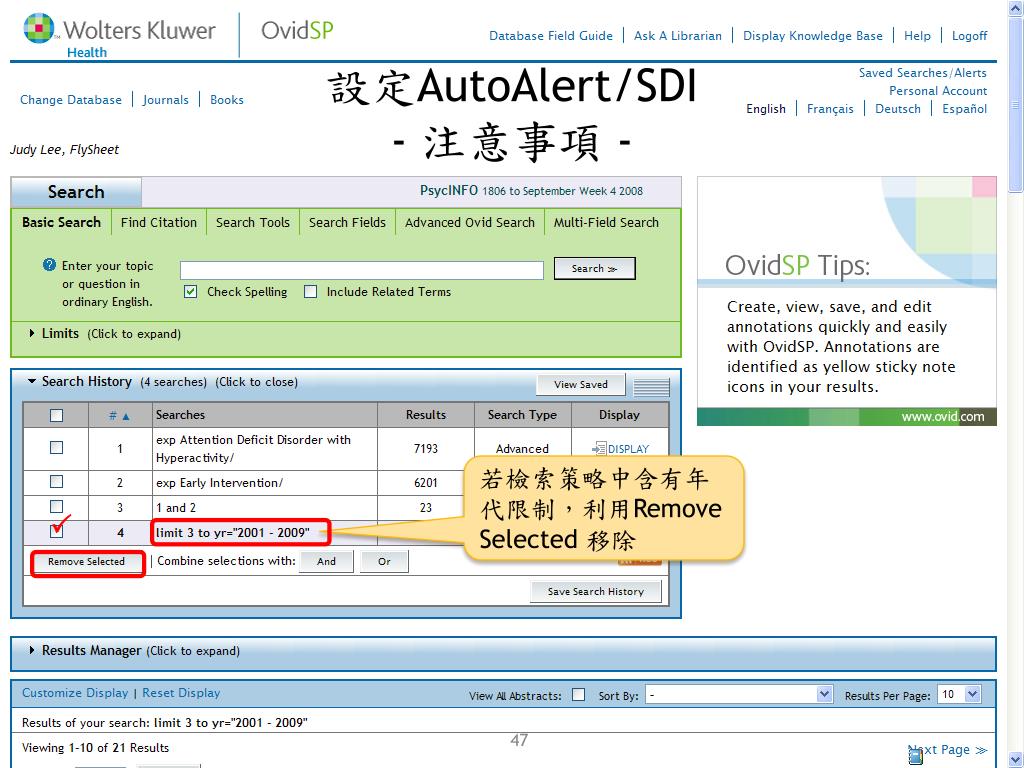Click the Wolters Kluwer Health logo

[120, 36]
